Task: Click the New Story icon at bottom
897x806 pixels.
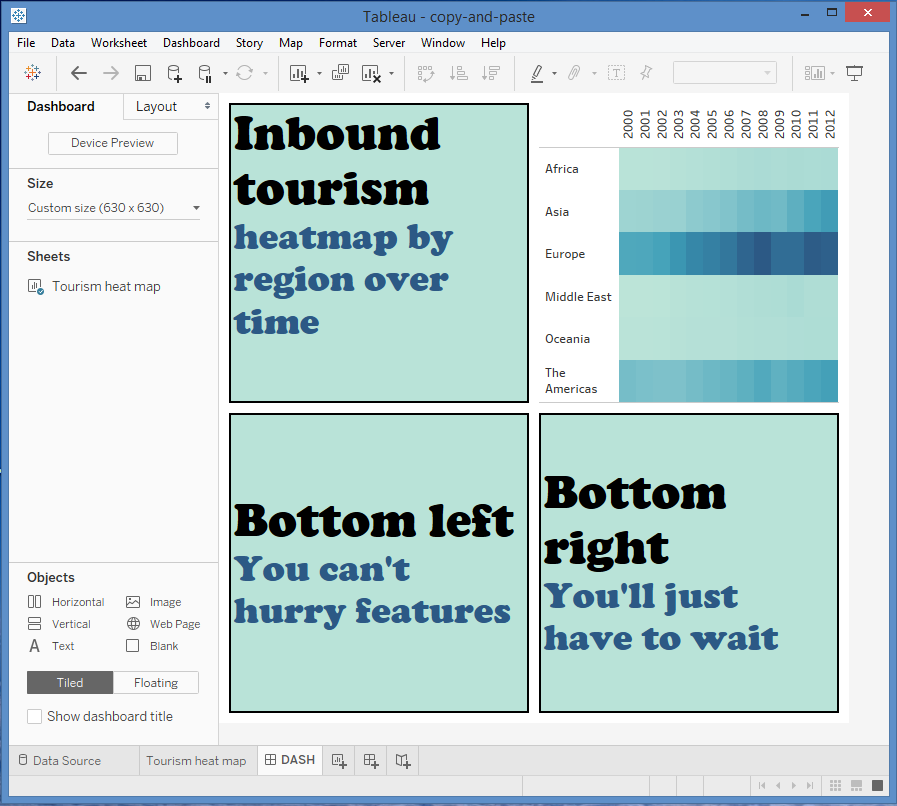Action: 402,761
